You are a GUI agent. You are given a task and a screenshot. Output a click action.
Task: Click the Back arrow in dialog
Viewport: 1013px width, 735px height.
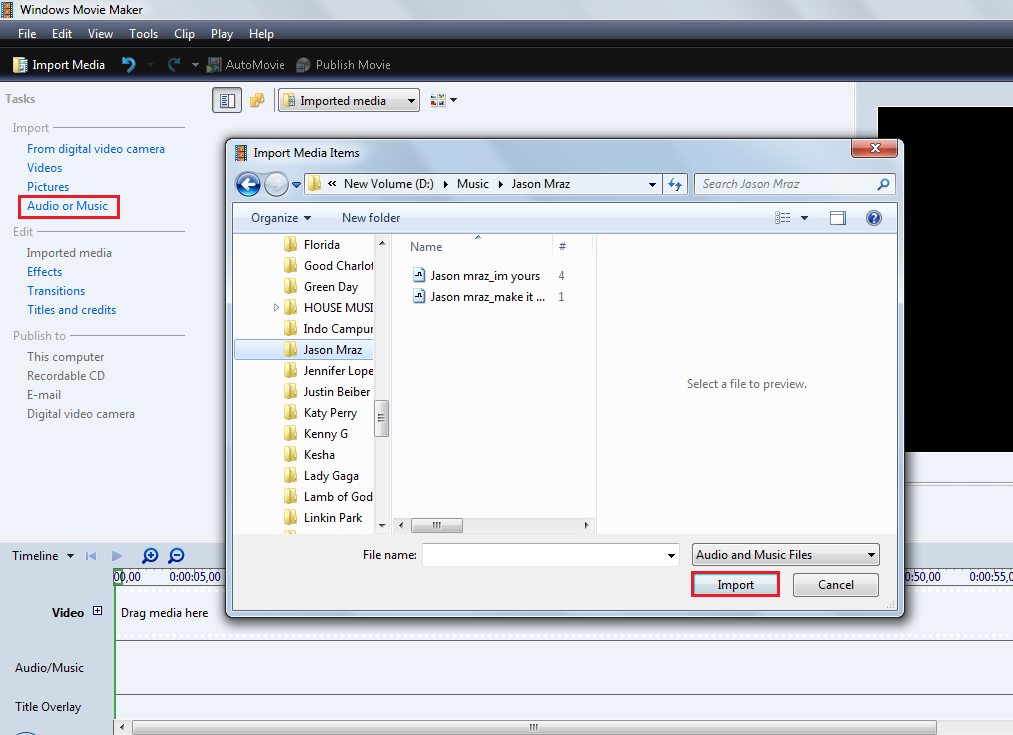click(x=249, y=184)
